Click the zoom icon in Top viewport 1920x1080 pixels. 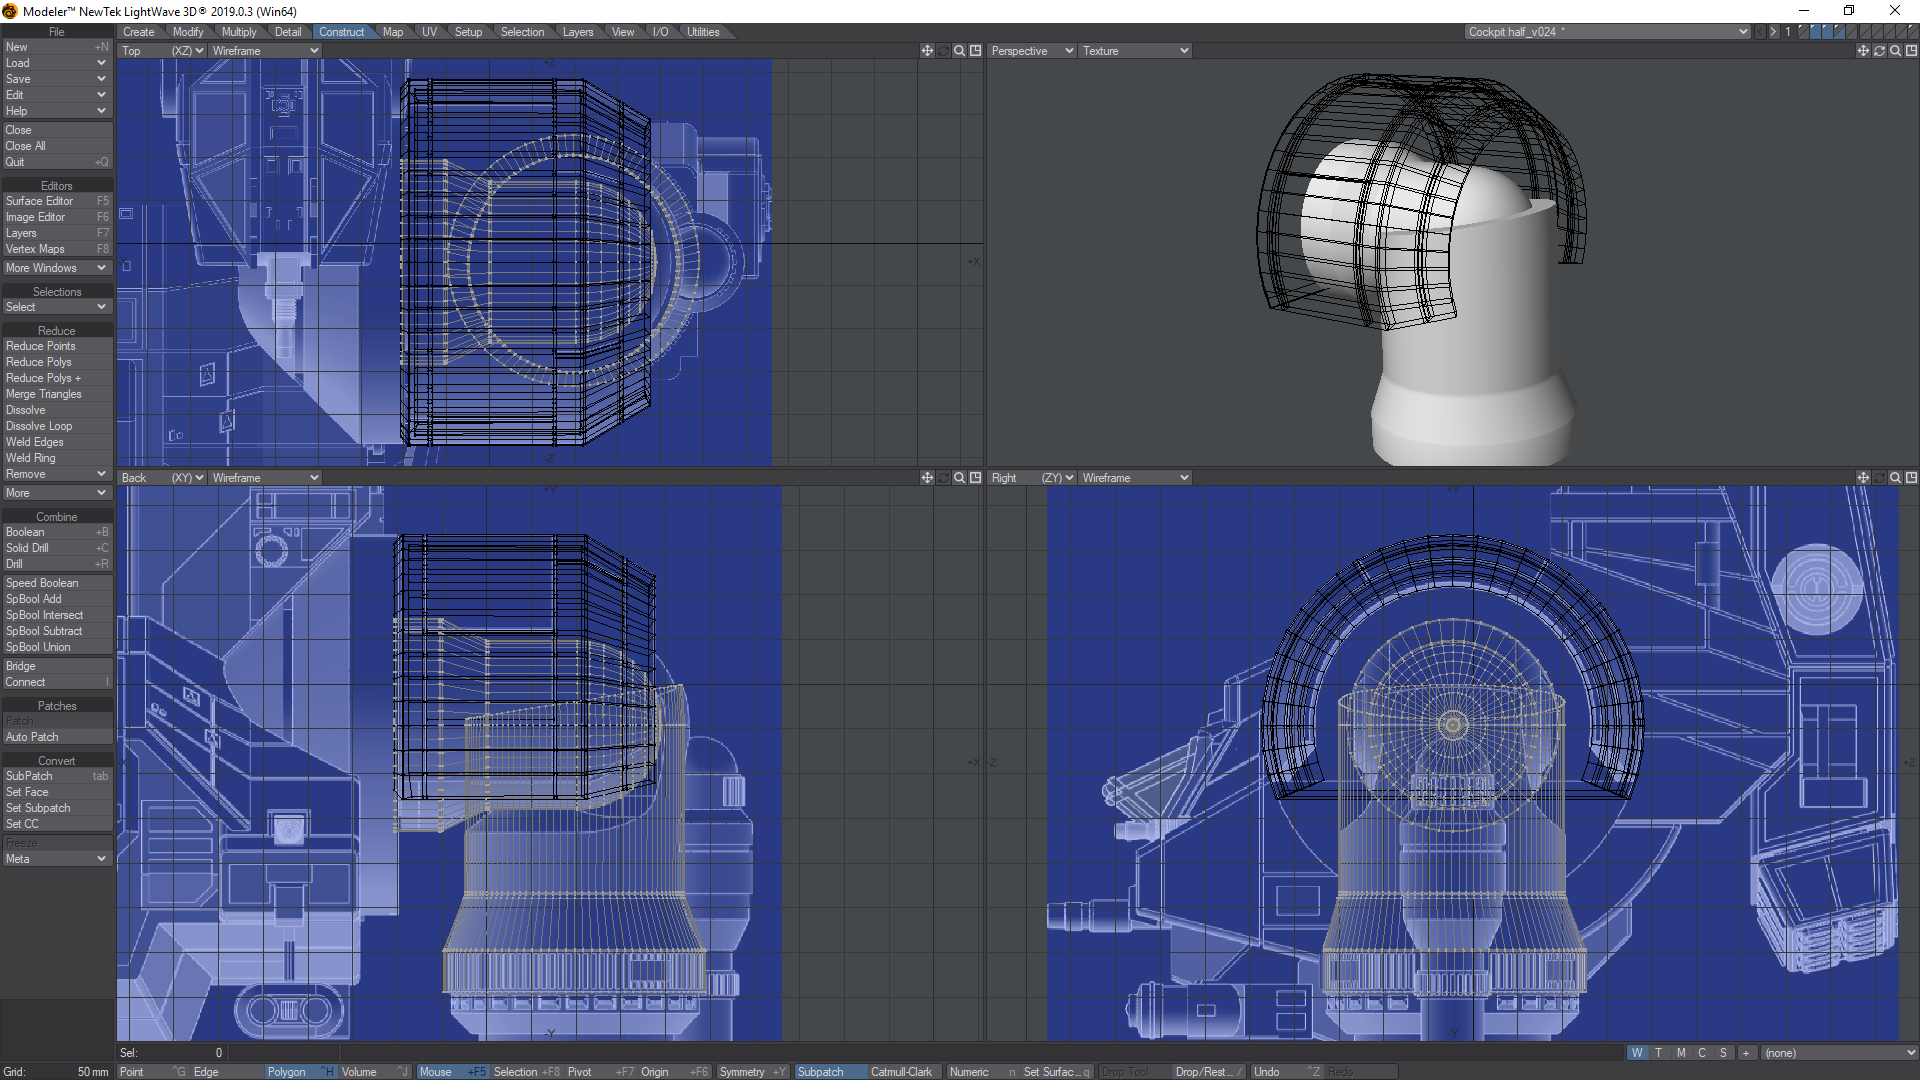(x=959, y=51)
